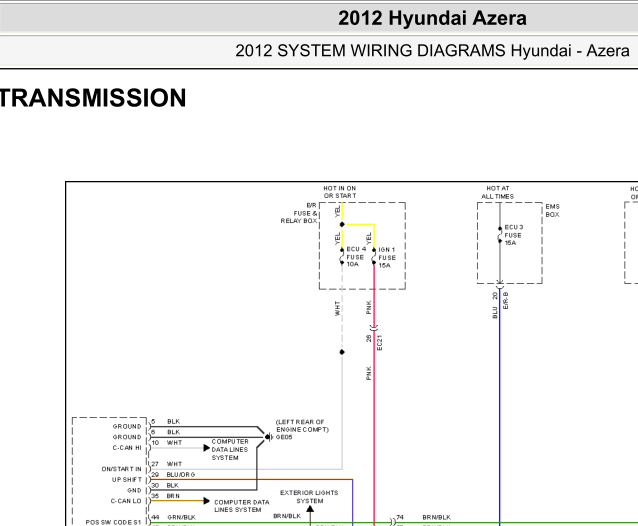Click the IGN 1 fuse symbol
638x526 pixels.
click(x=374, y=257)
